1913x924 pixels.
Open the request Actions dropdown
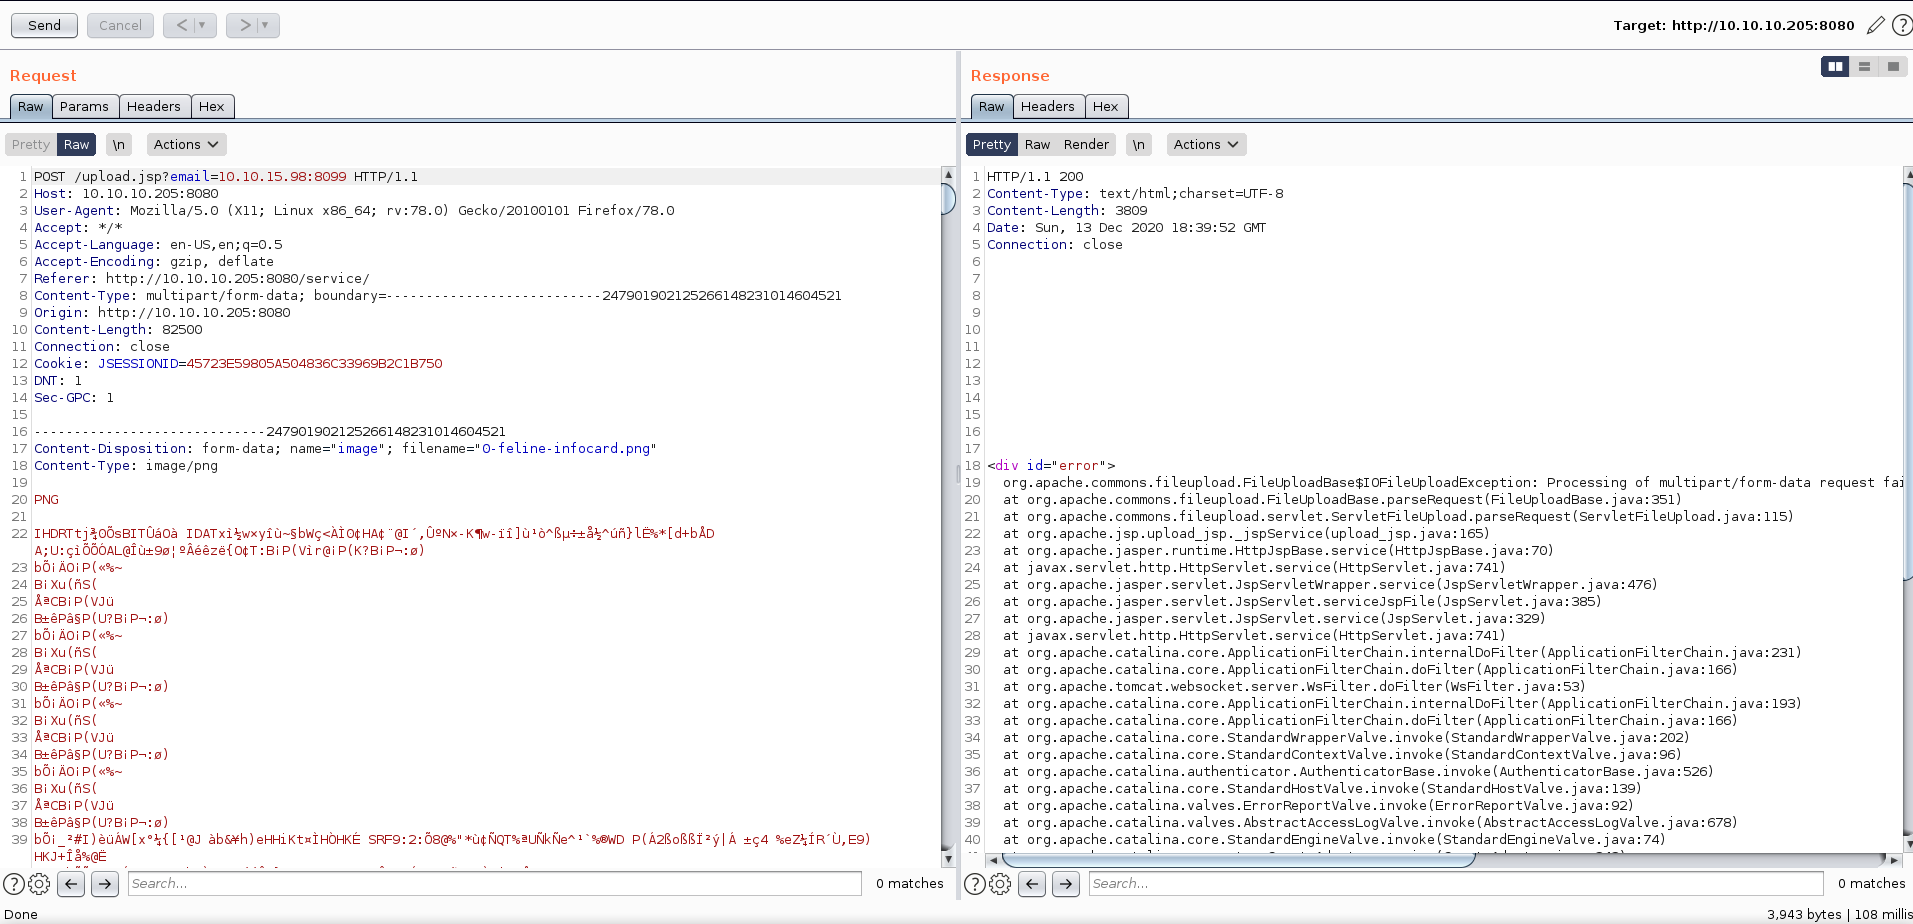point(186,145)
